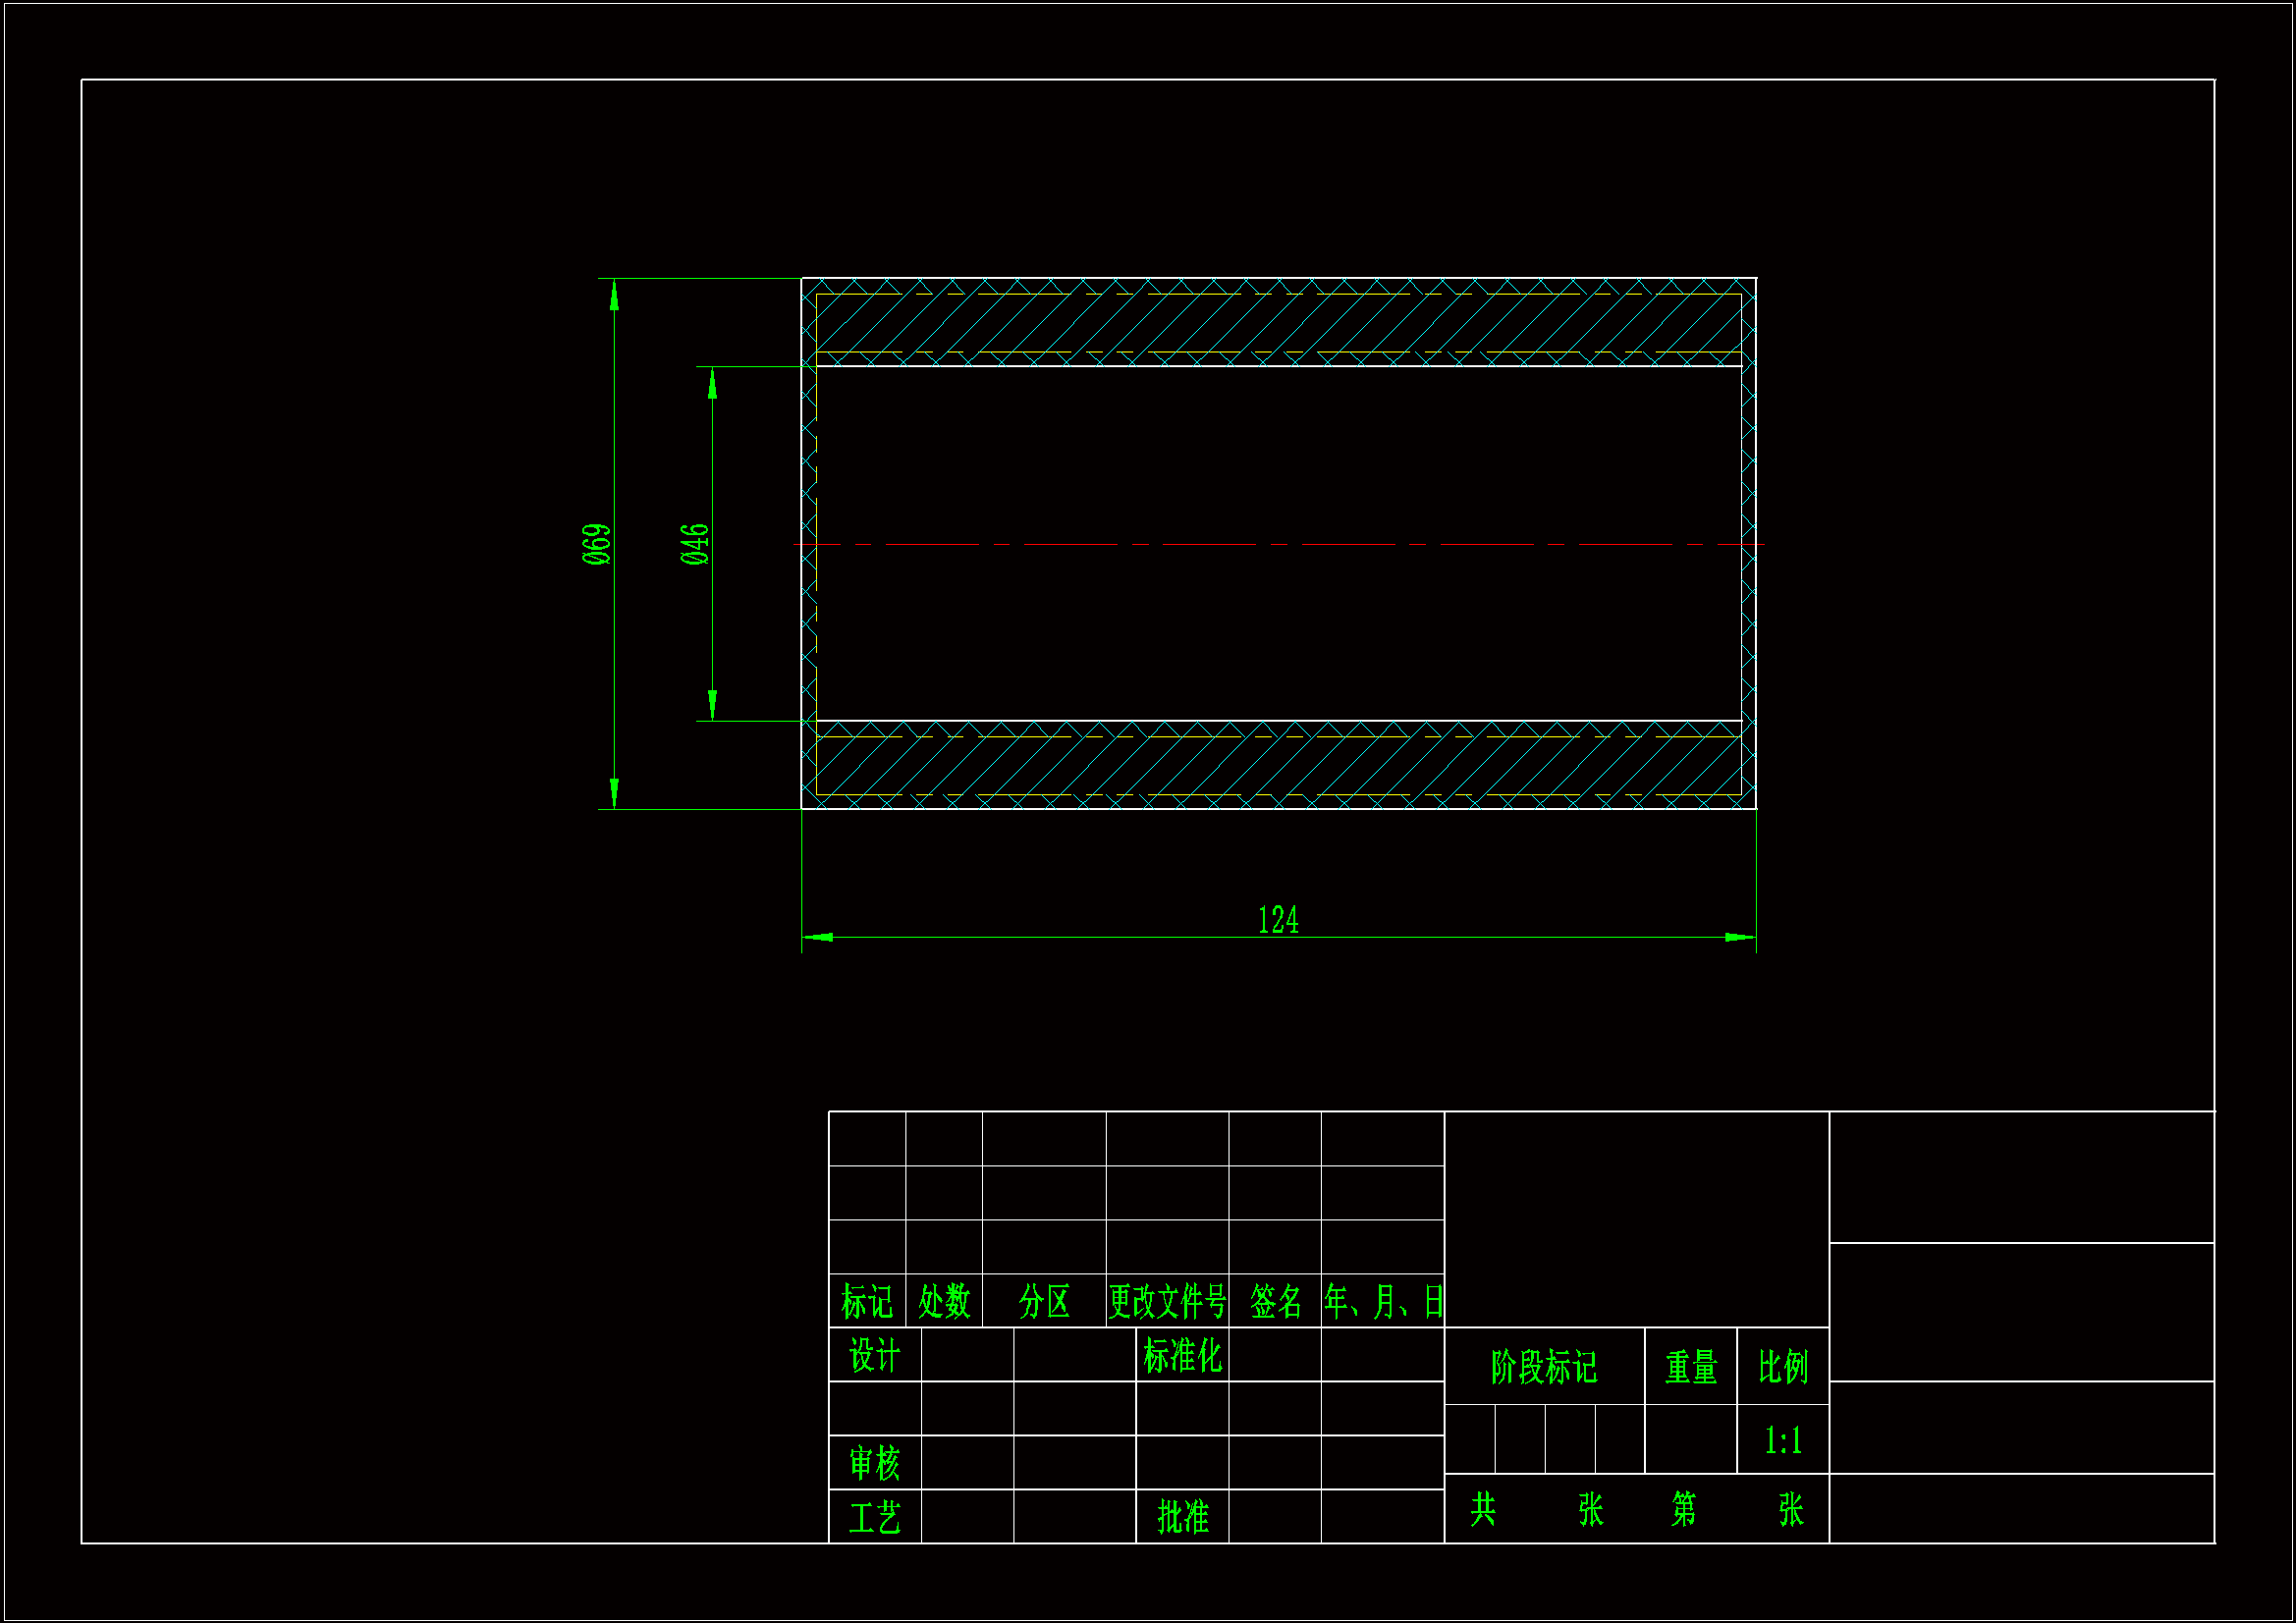Click the 1:1 scale value text
This screenshot has height=1623, width=2296.
(x=1783, y=1441)
